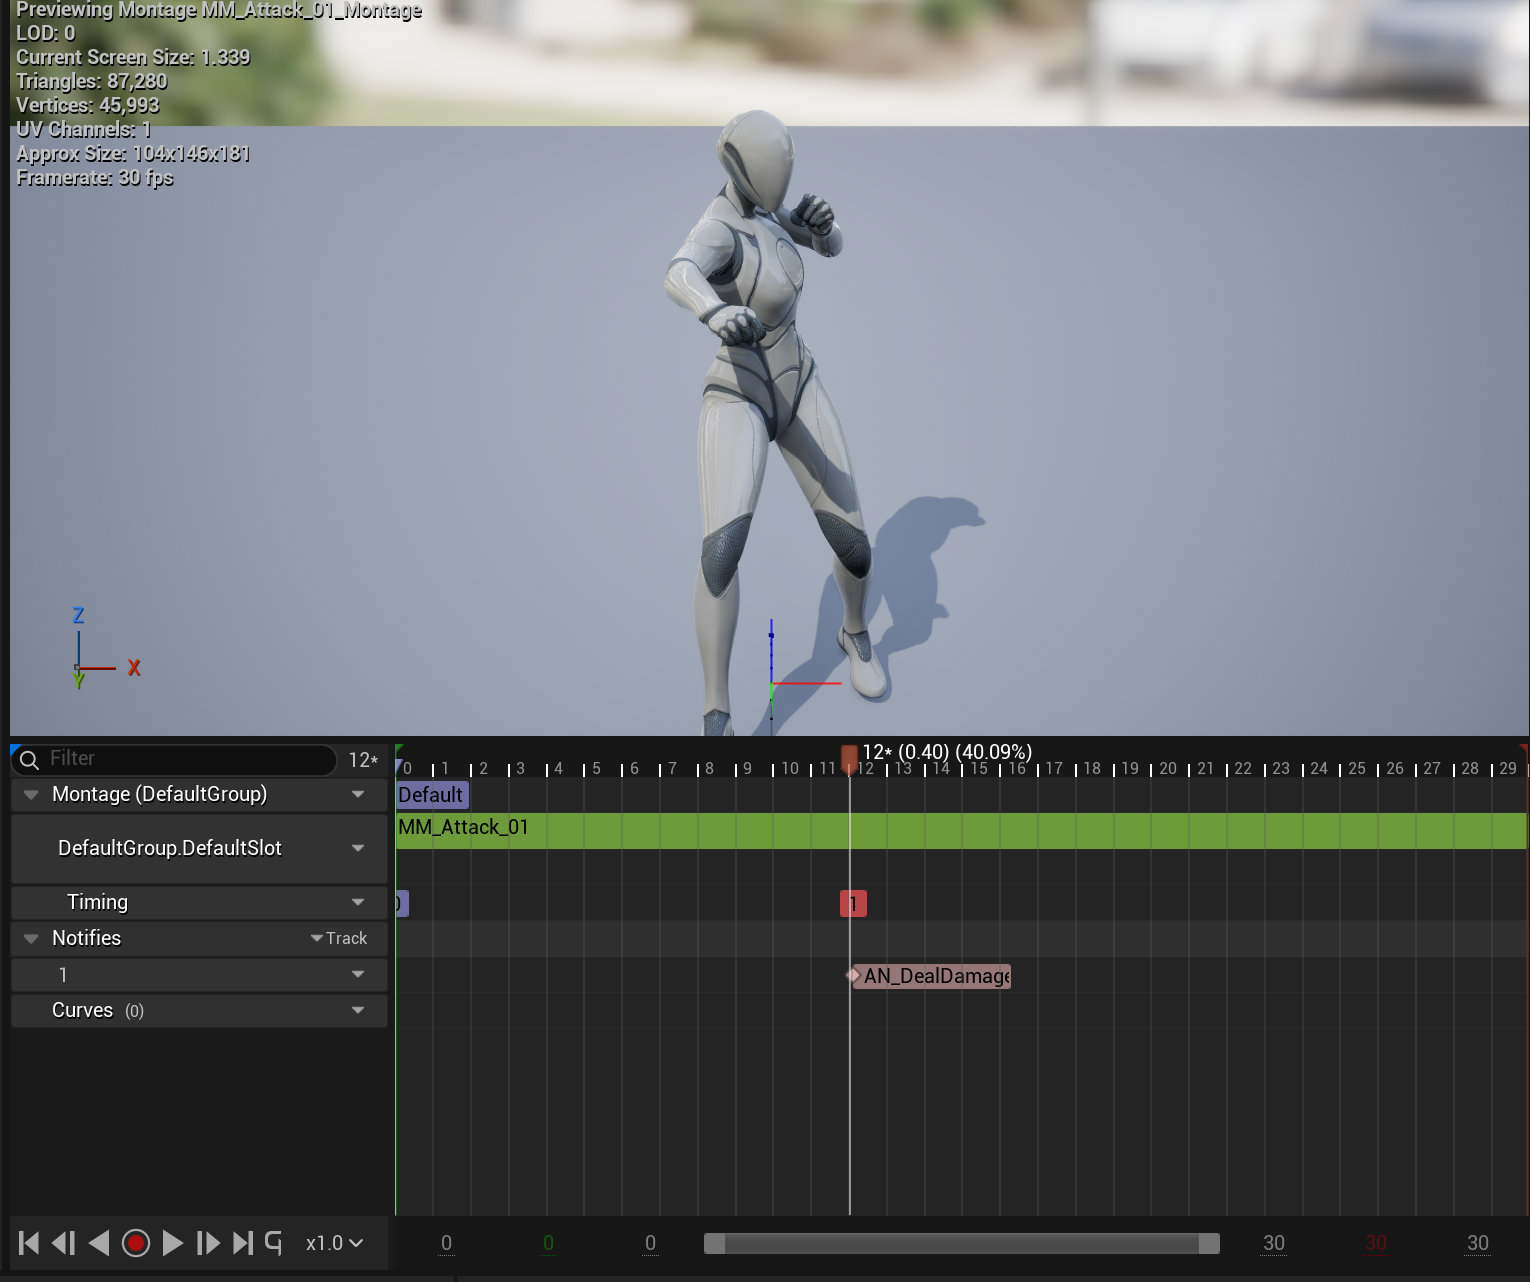Open the Timing track options dropdown

click(358, 902)
